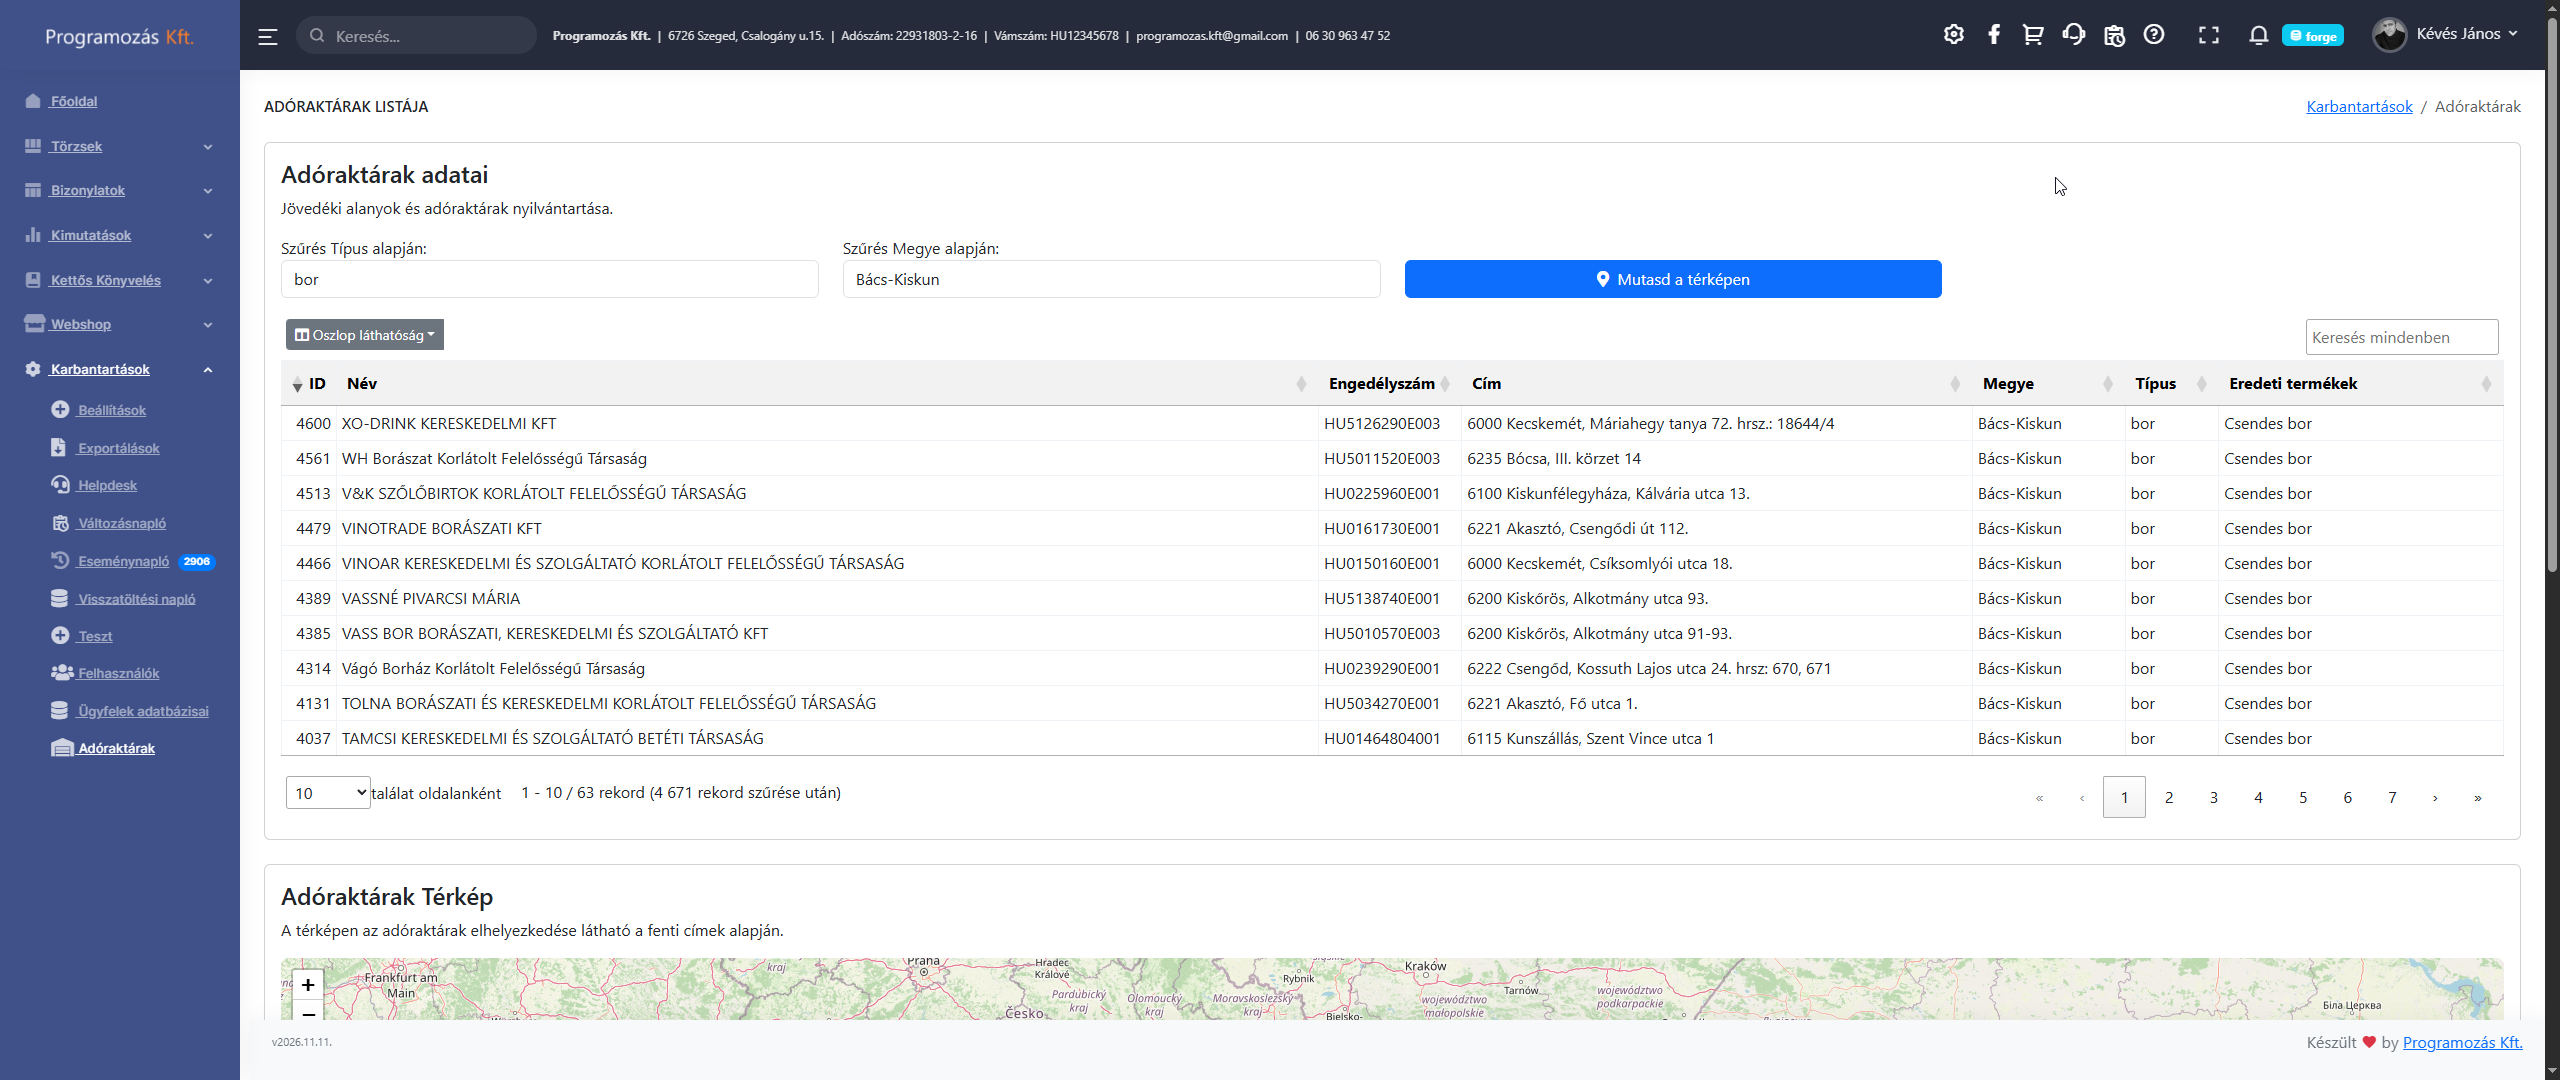Viewport: 2560px width, 1080px height.
Task: Click the settings gear icon in top bar
Action: tap(1953, 35)
